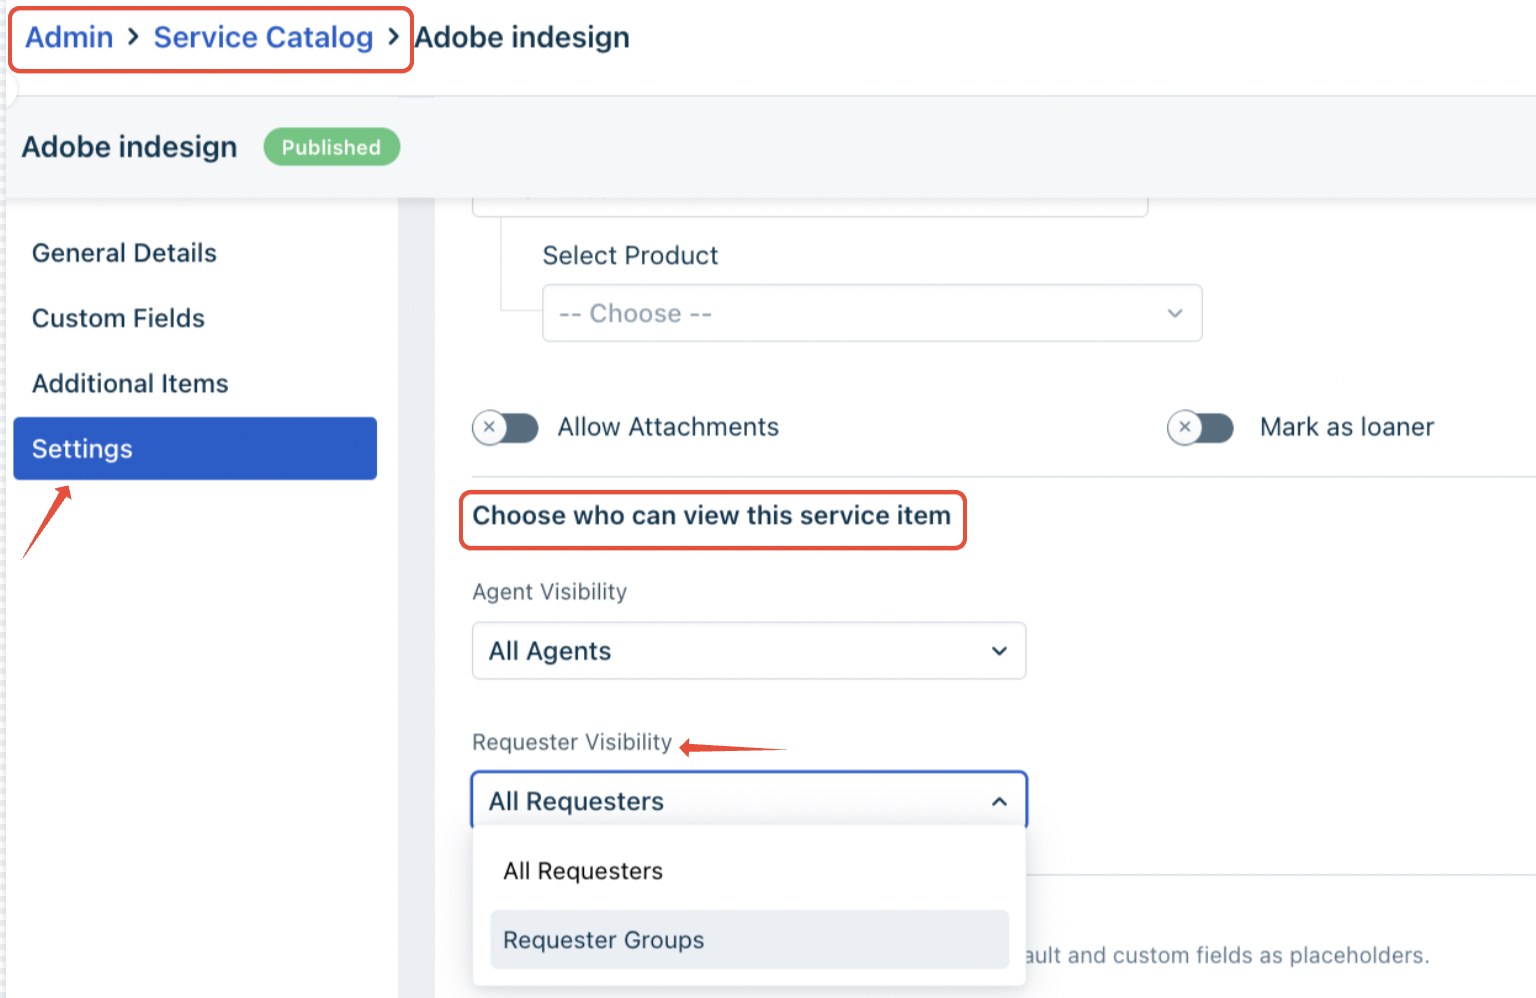Open the Select Product dropdown

[x=872, y=313]
